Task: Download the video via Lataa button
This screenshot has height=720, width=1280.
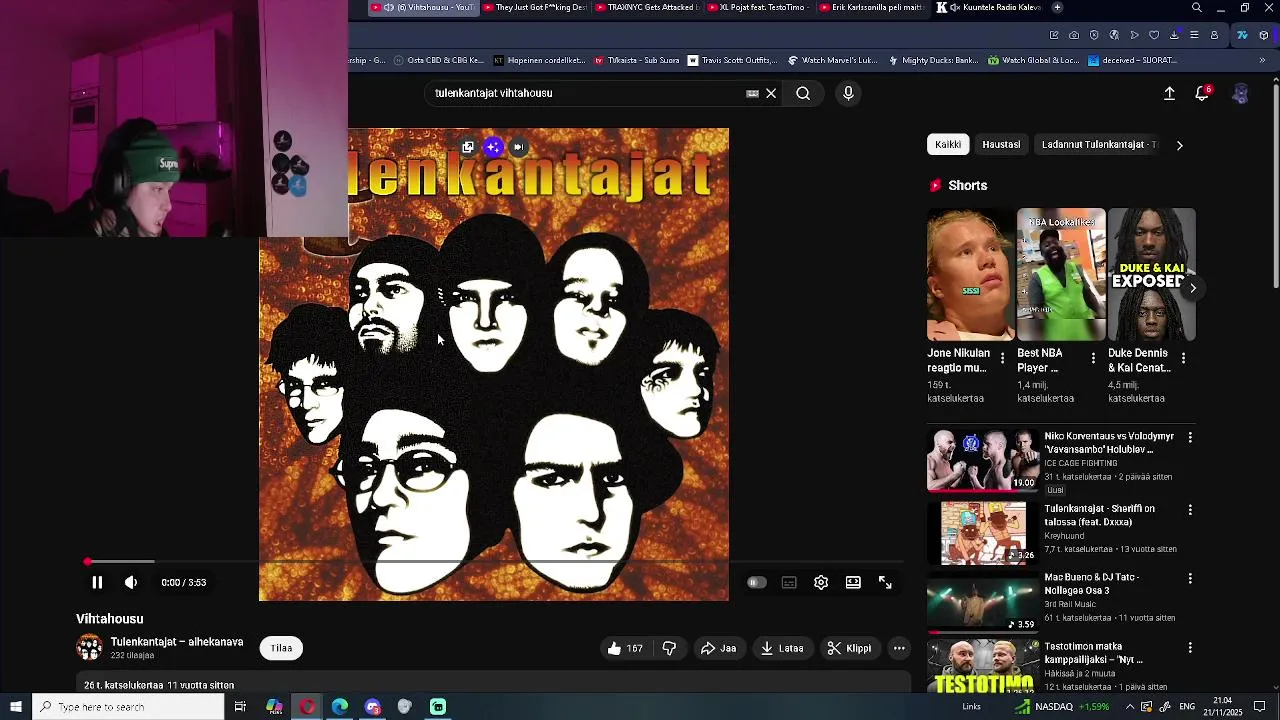Action: 782,648
